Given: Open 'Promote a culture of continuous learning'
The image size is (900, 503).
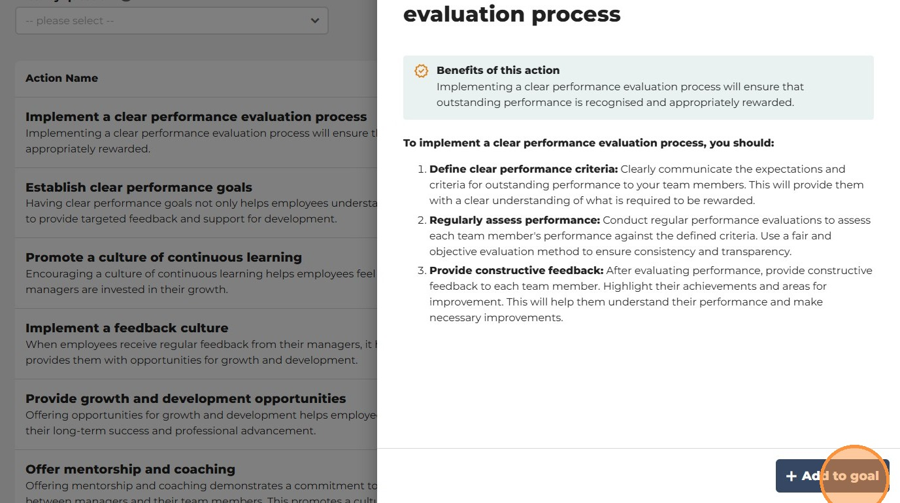Looking at the screenshot, I should pos(164,257).
